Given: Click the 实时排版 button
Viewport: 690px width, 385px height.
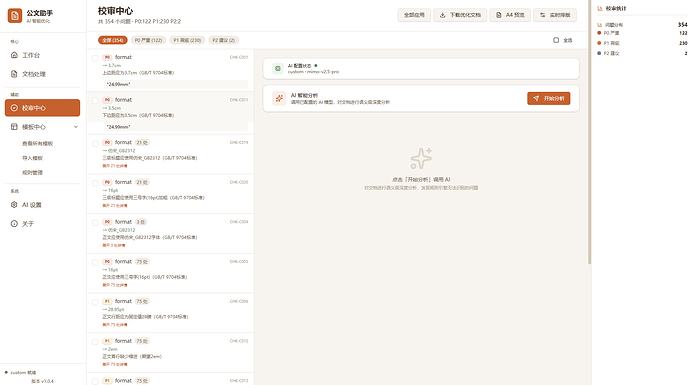Looking at the screenshot, I should [555, 15].
